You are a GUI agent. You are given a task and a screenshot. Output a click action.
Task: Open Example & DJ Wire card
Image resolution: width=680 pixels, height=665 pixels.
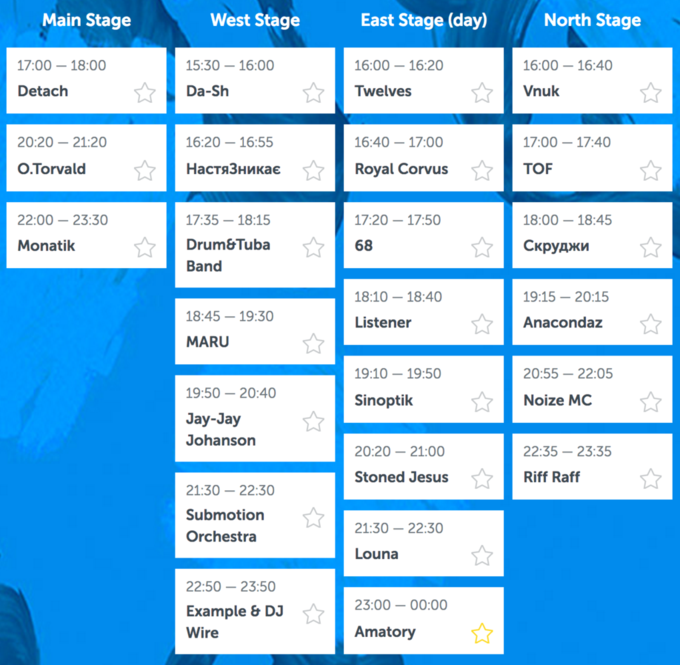pyautogui.click(x=255, y=612)
